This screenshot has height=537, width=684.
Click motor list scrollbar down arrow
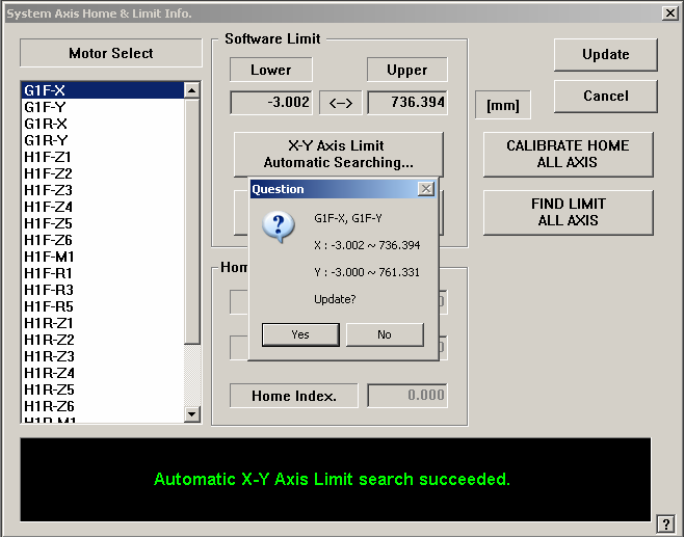click(x=192, y=414)
